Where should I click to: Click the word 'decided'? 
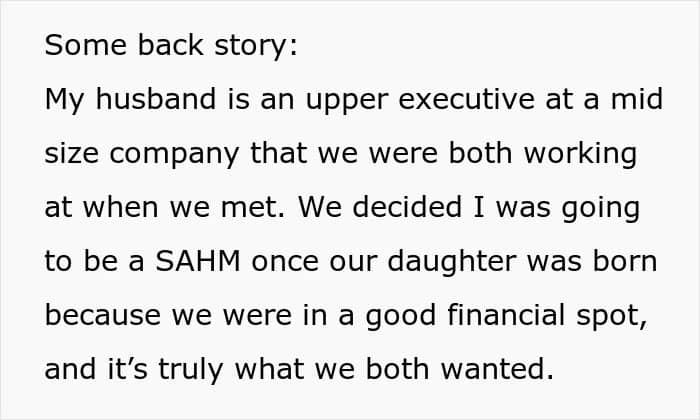pos(407,207)
